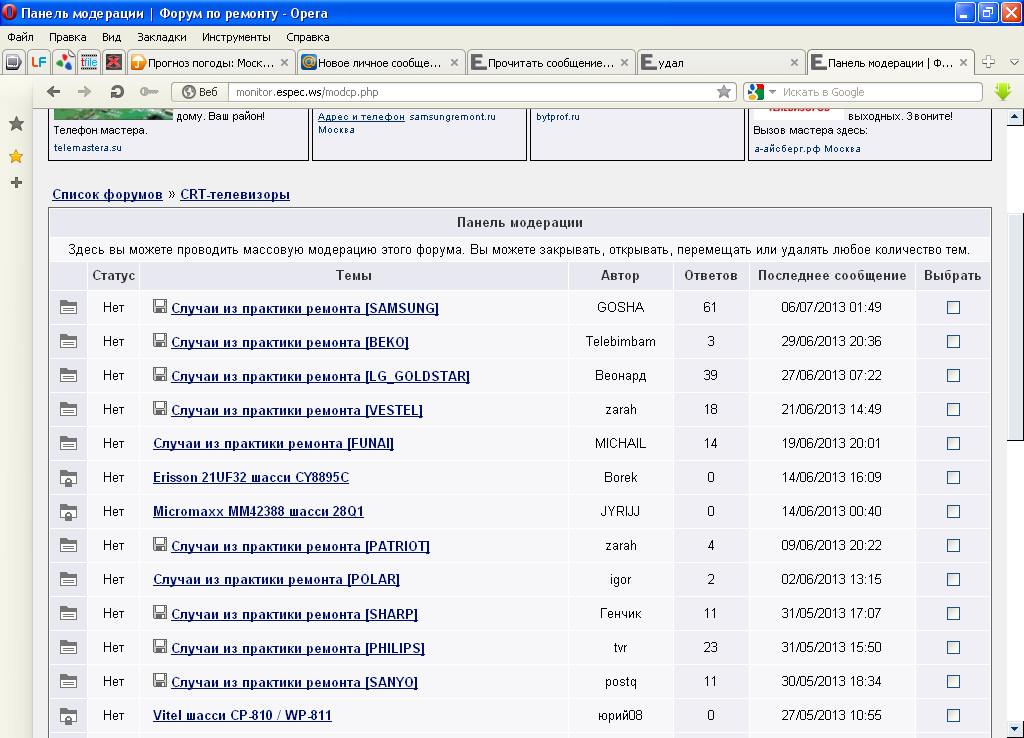Check the box for the PHILIPS topic
Image resolution: width=1024 pixels, height=738 pixels.
[953, 648]
